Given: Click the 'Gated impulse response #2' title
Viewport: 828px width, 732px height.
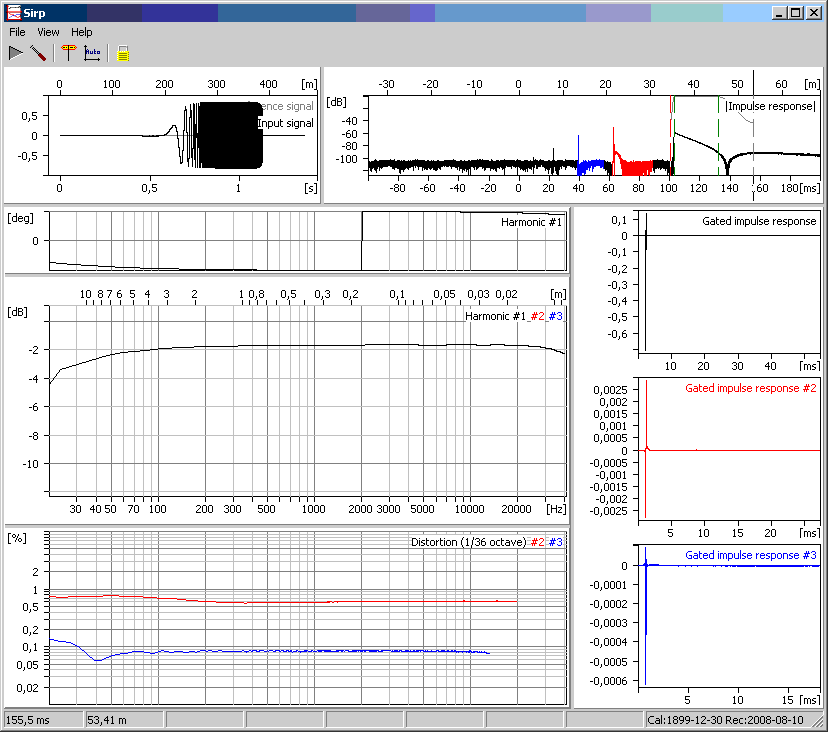Looking at the screenshot, I should coord(750,388).
